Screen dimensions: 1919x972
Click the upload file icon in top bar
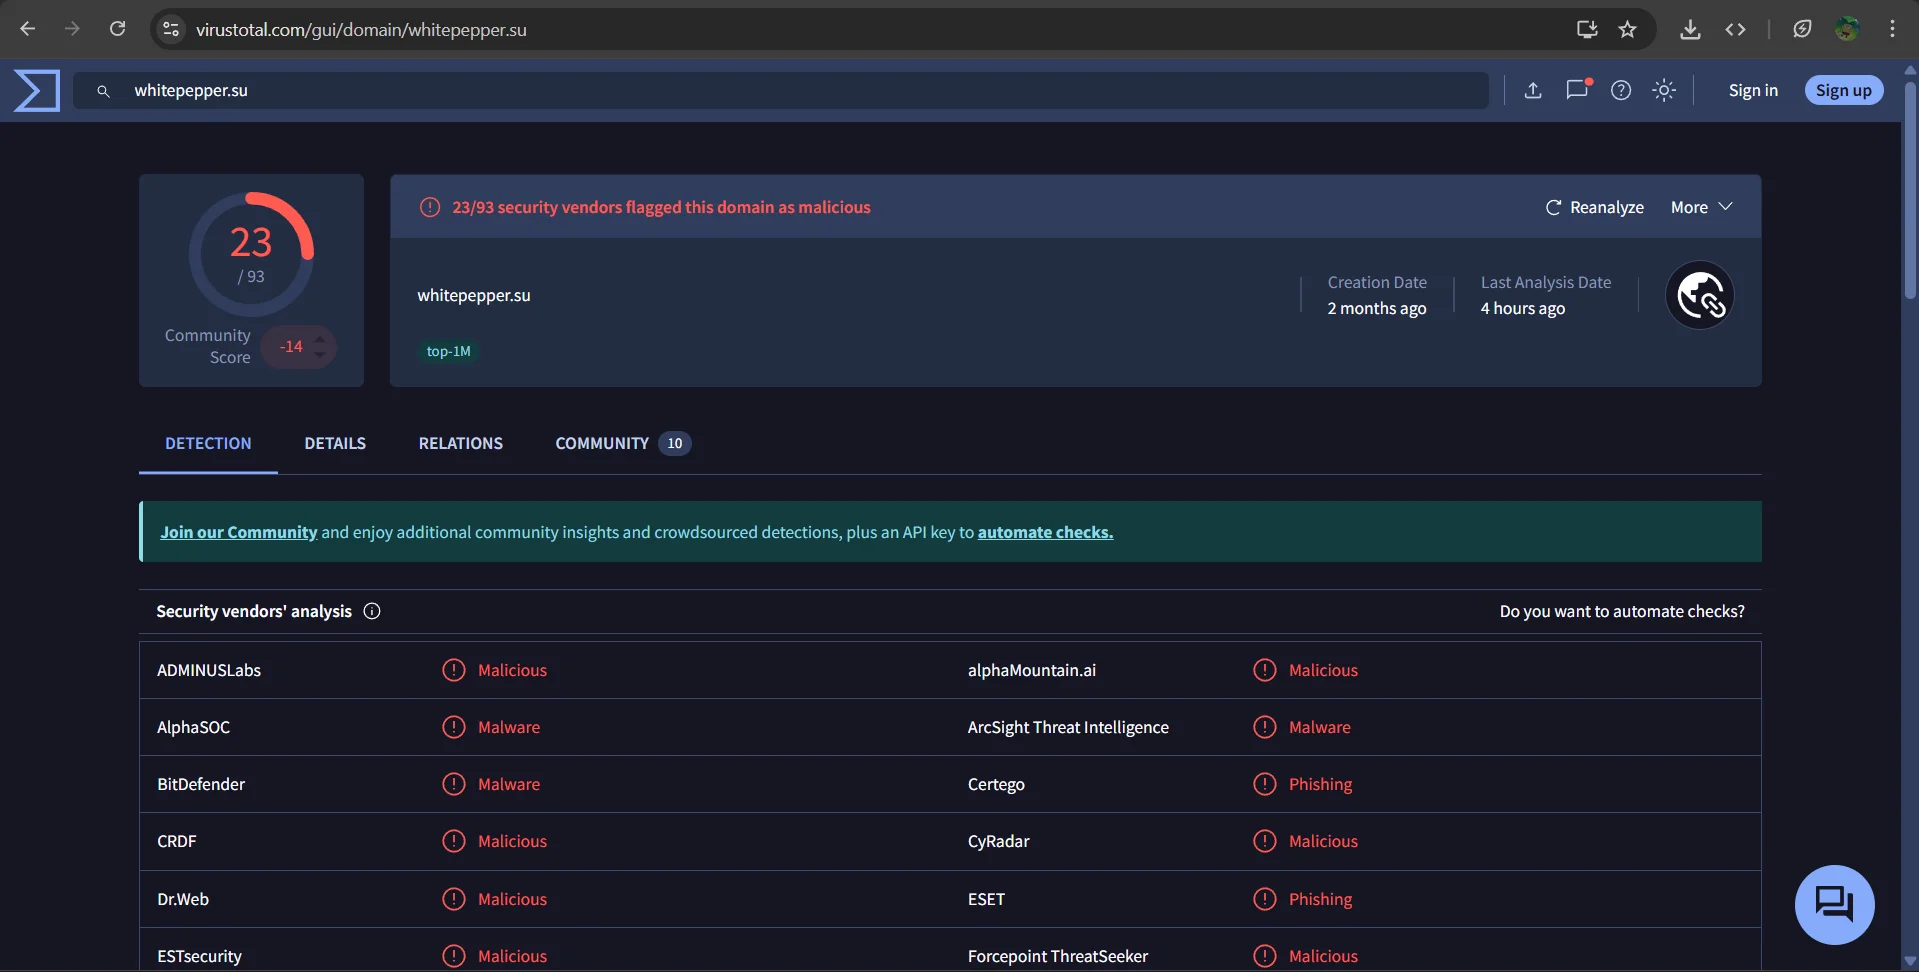[x=1533, y=90]
